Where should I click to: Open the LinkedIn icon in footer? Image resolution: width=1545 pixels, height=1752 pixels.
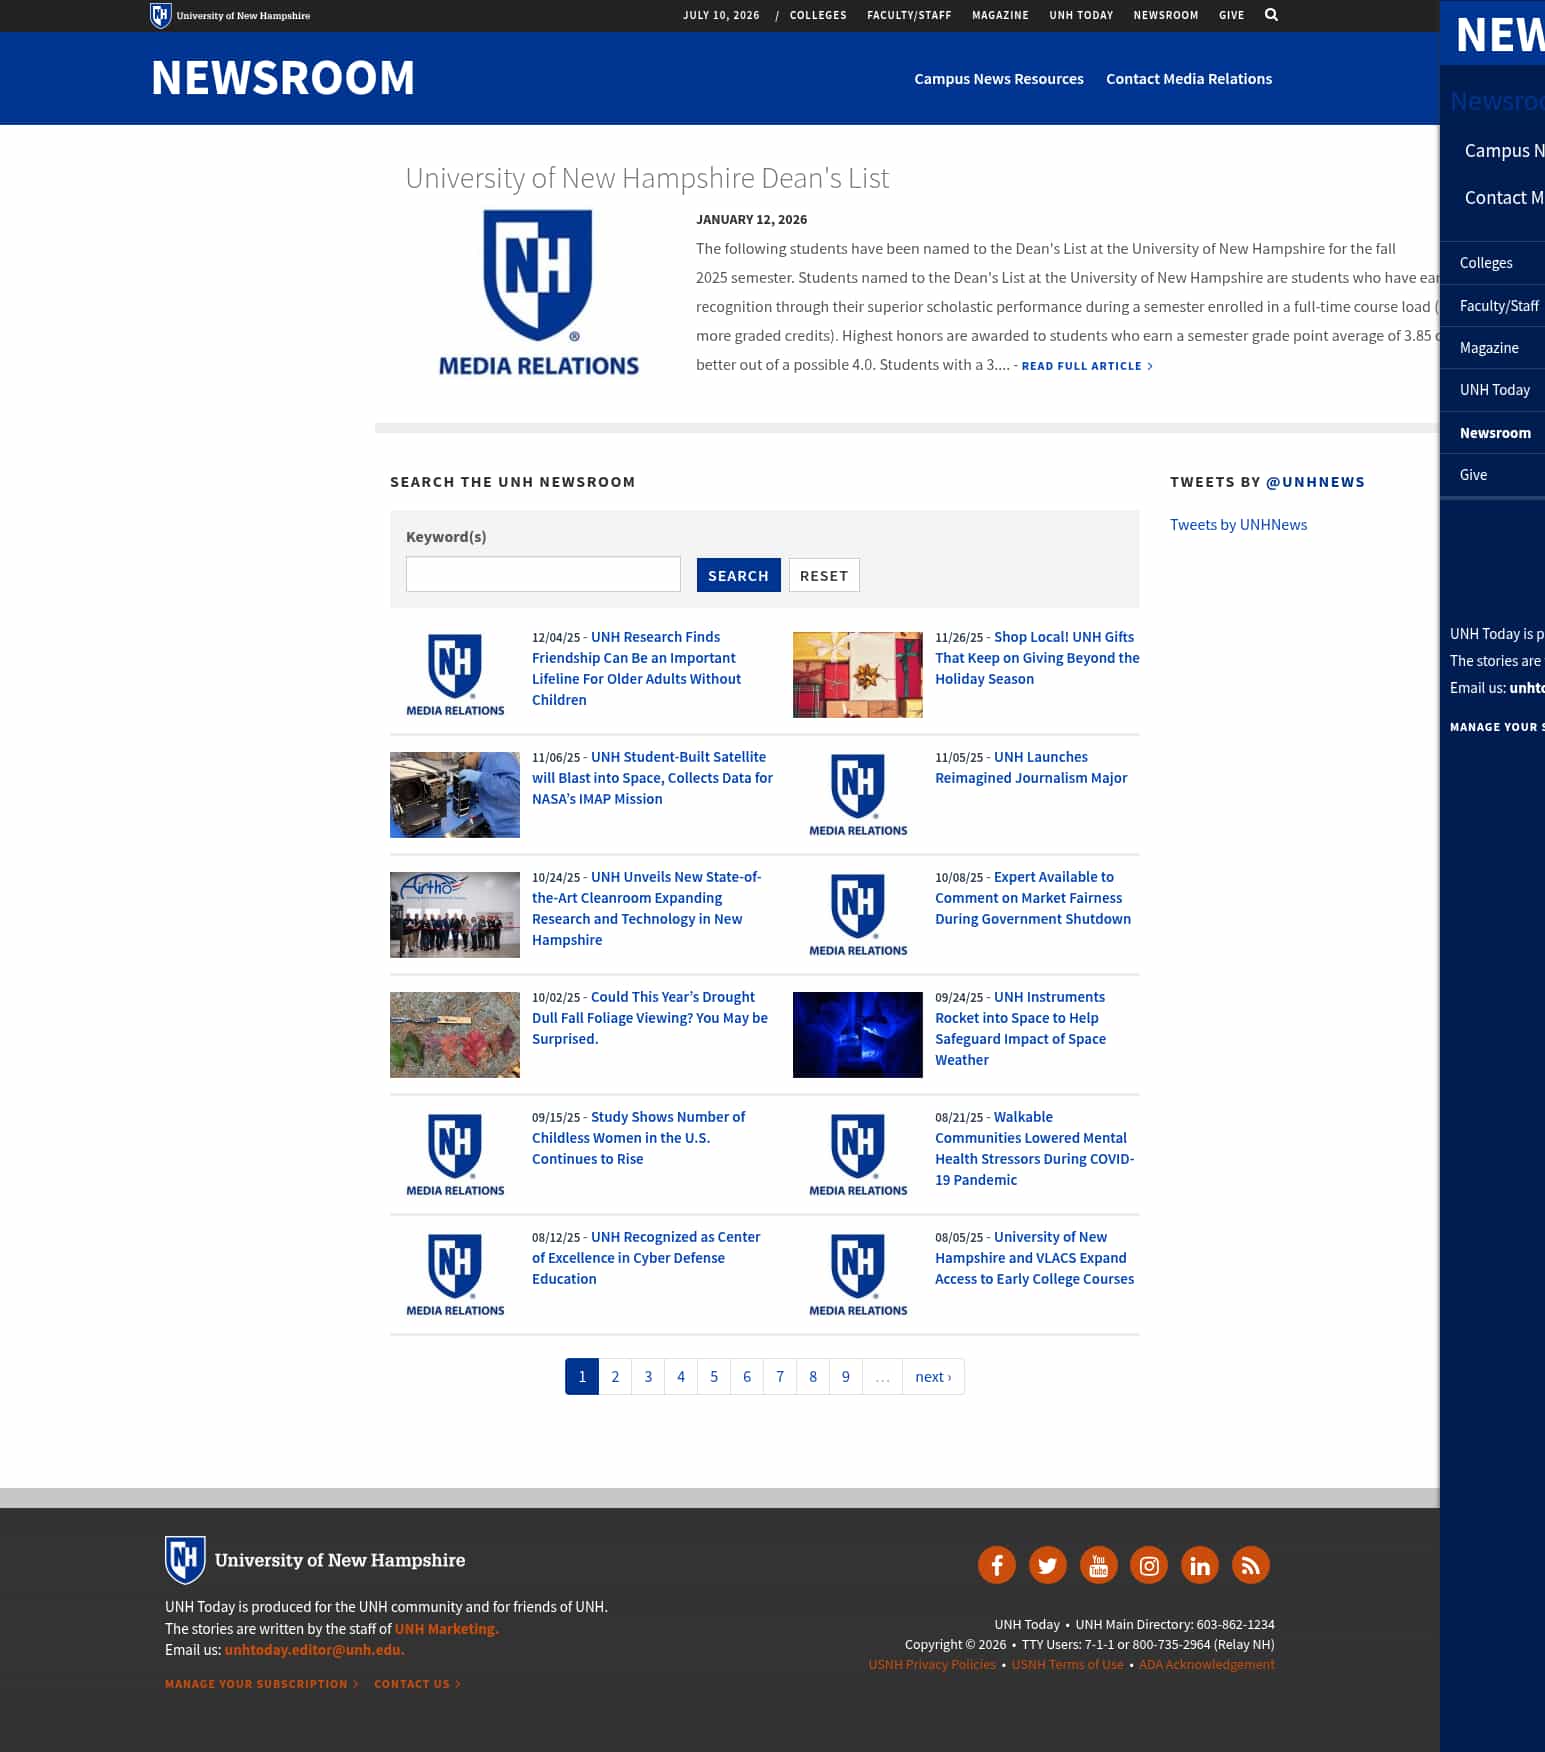point(1200,1565)
